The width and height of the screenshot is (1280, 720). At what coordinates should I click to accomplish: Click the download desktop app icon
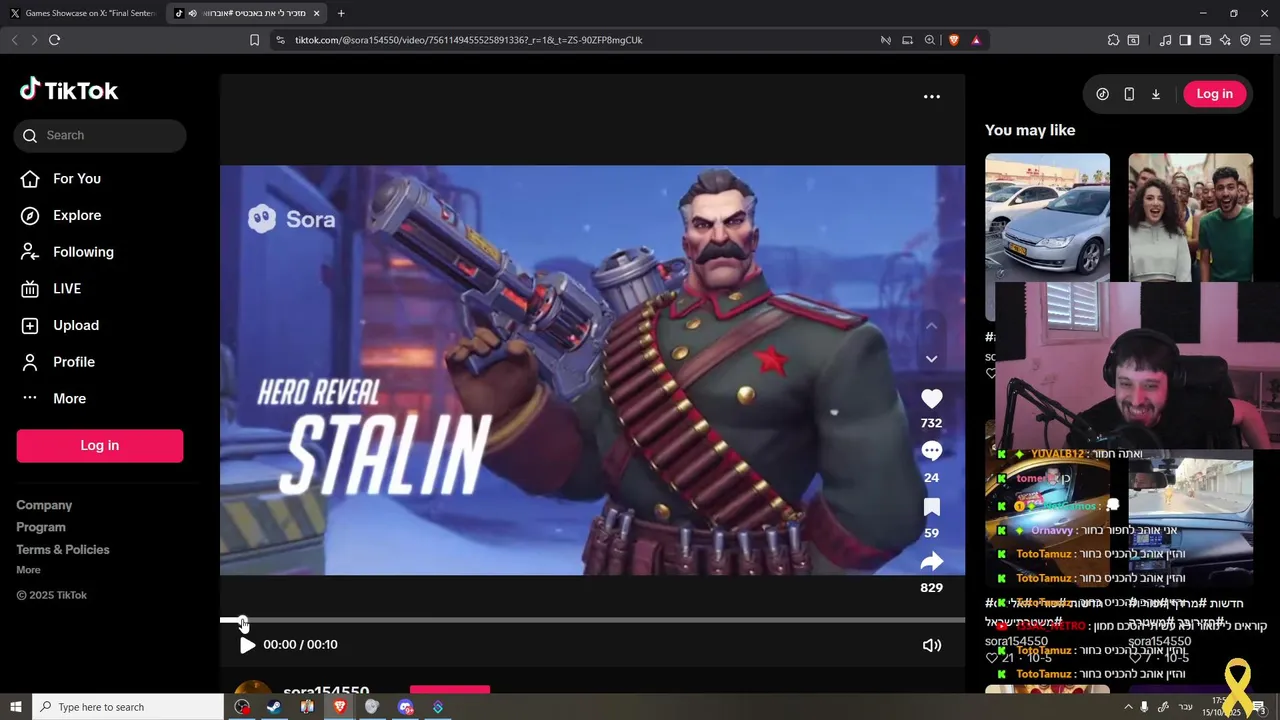pos(1156,94)
